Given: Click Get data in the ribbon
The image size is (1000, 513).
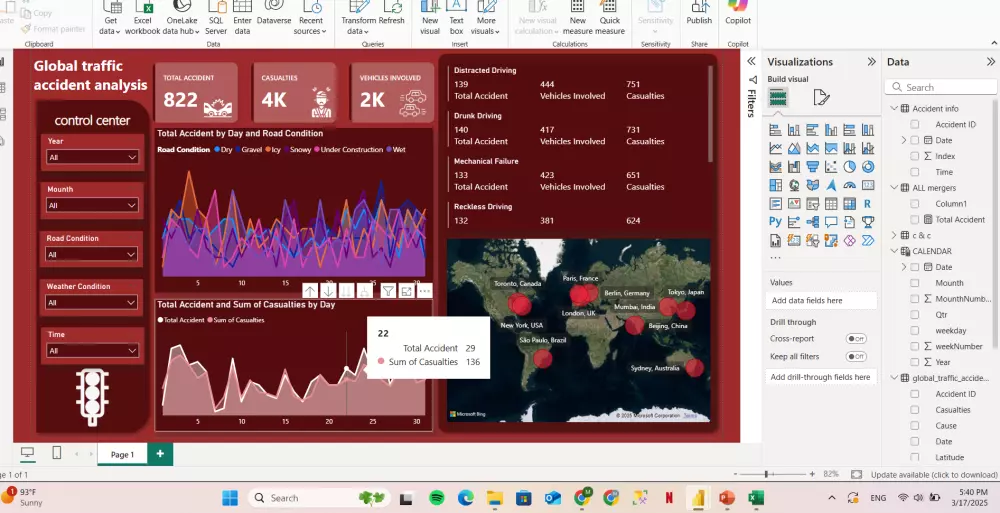Looking at the screenshot, I should pyautogui.click(x=110, y=17).
